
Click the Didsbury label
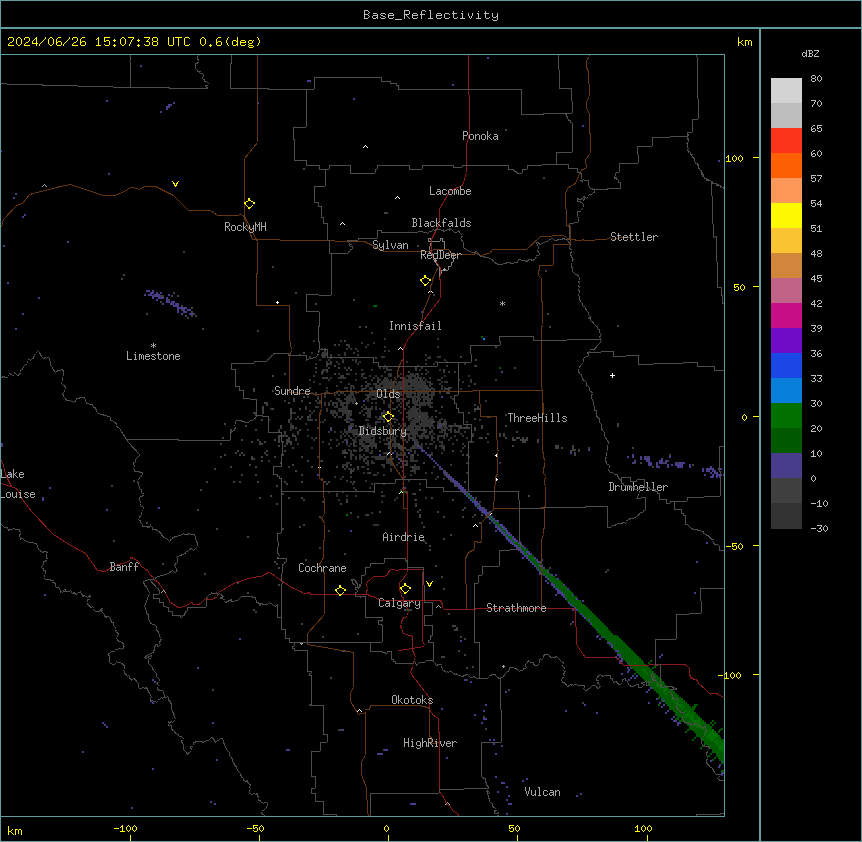pyautogui.click(x=383, y=431)
